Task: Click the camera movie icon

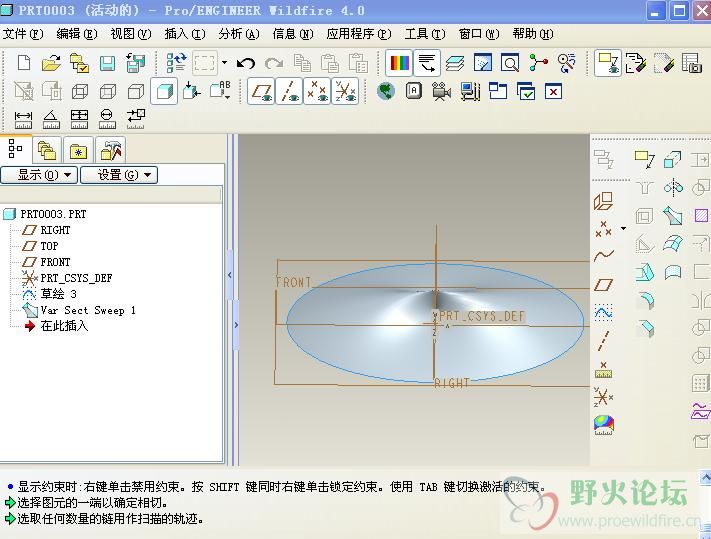Action: click(441, 92)
